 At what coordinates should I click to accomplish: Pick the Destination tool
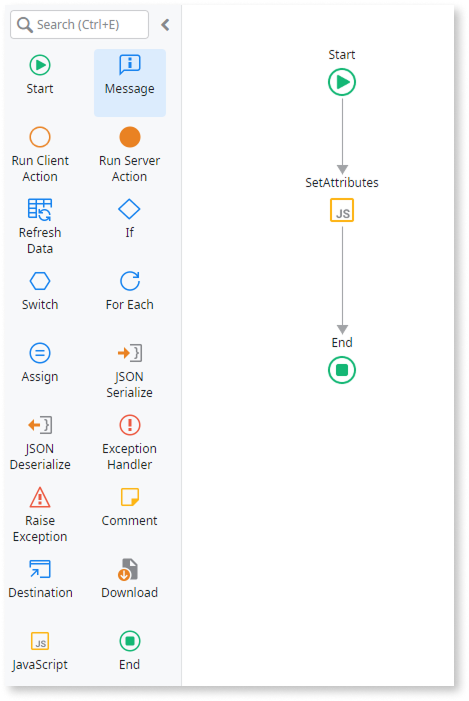40,579
